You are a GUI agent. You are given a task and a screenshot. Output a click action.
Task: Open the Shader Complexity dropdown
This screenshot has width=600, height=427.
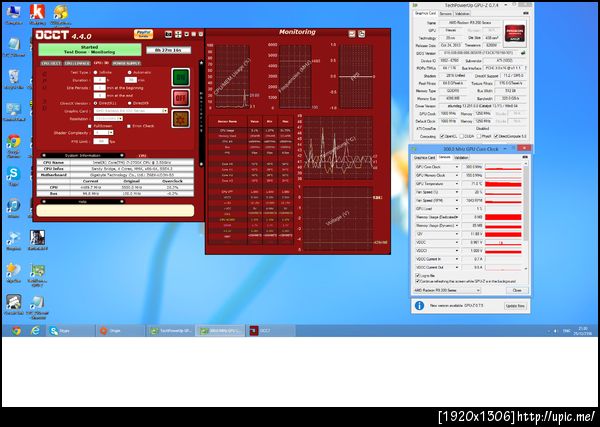coord(104,132)
